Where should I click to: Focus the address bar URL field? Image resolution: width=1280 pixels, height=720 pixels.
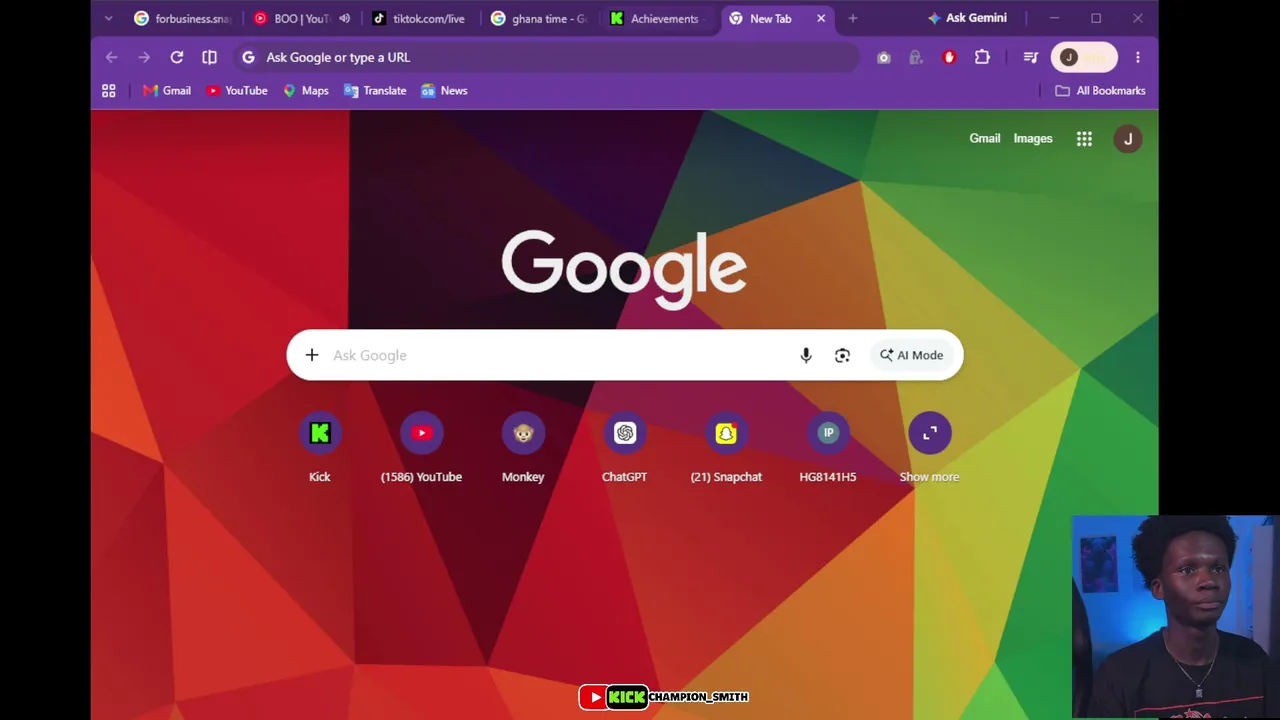[546, 57]
